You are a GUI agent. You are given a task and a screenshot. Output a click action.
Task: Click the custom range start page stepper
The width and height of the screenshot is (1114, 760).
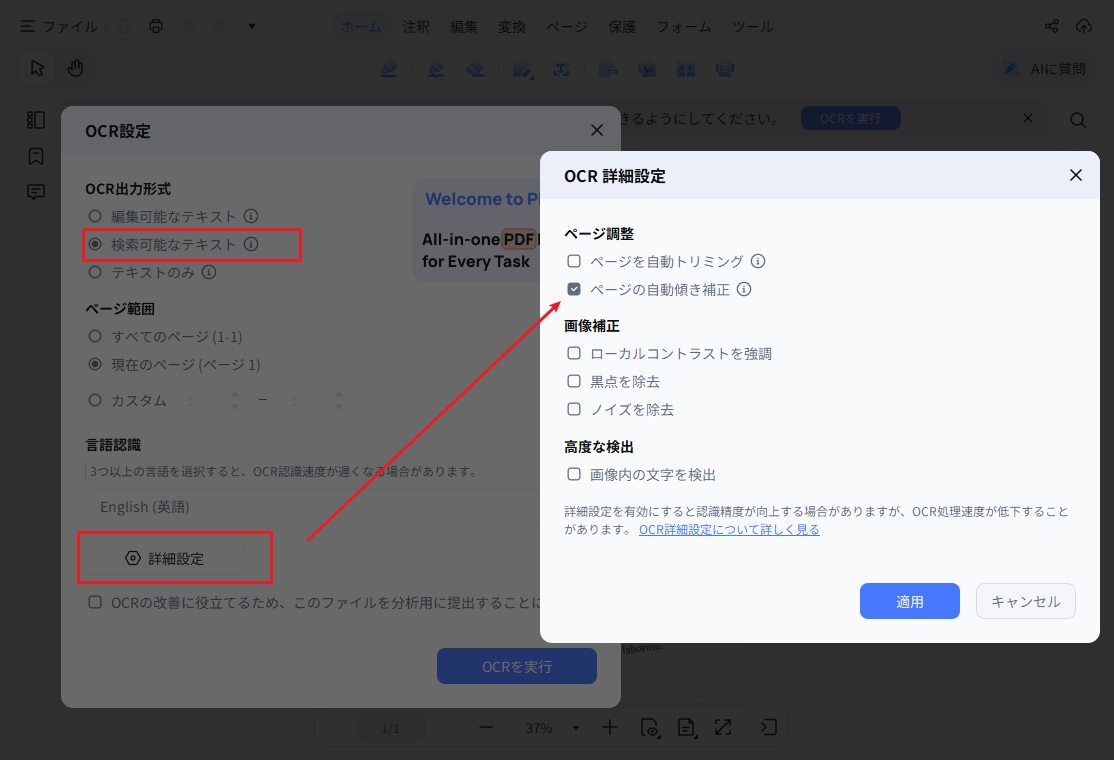coord(234,401)
